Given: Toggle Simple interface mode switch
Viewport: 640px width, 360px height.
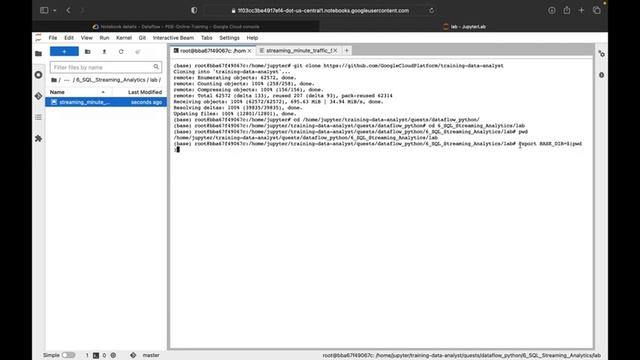Looking at the screenshot, I should (68, 356).
